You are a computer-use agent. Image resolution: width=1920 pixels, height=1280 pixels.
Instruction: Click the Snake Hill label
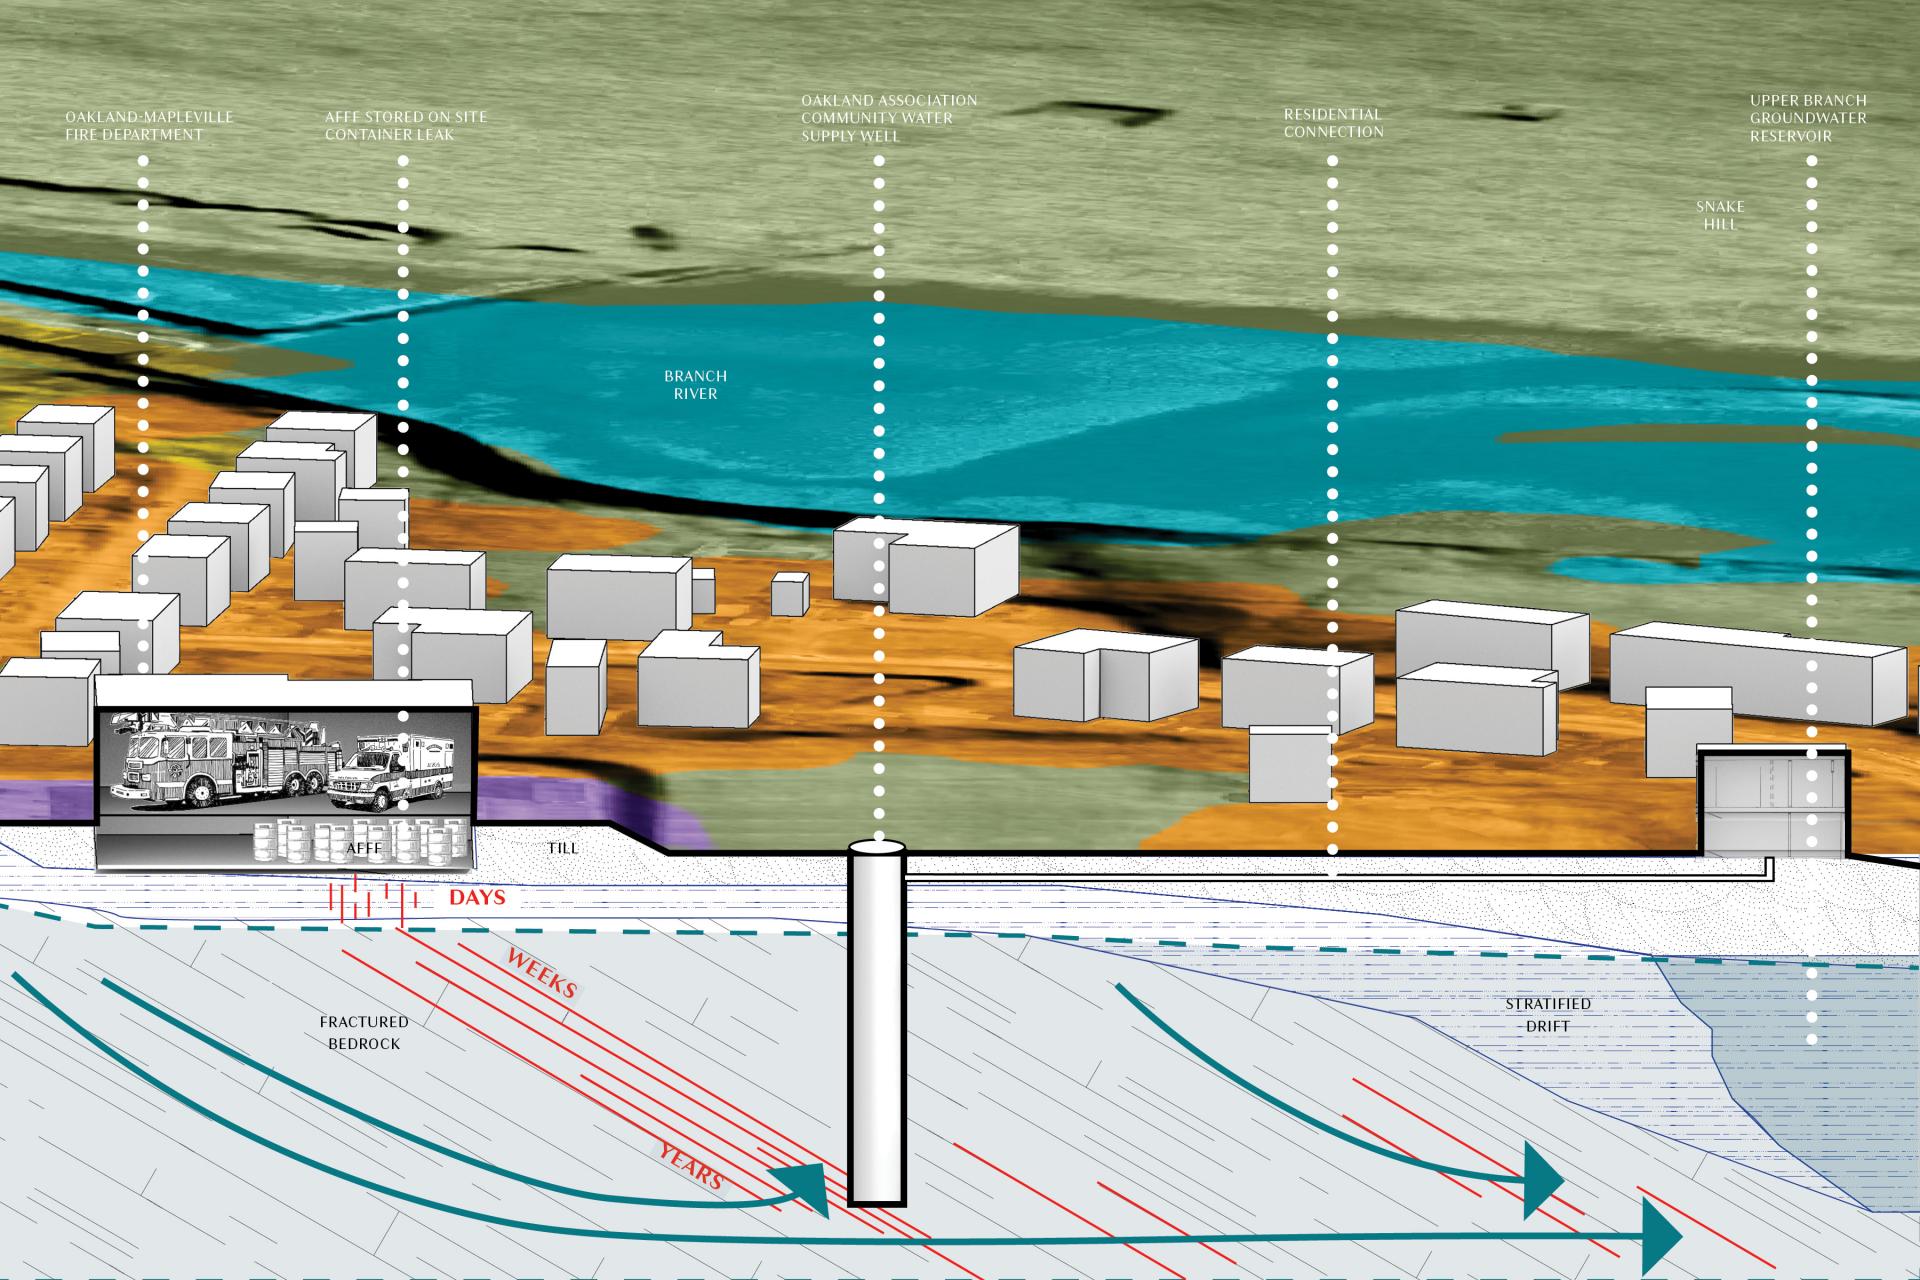1720,215
